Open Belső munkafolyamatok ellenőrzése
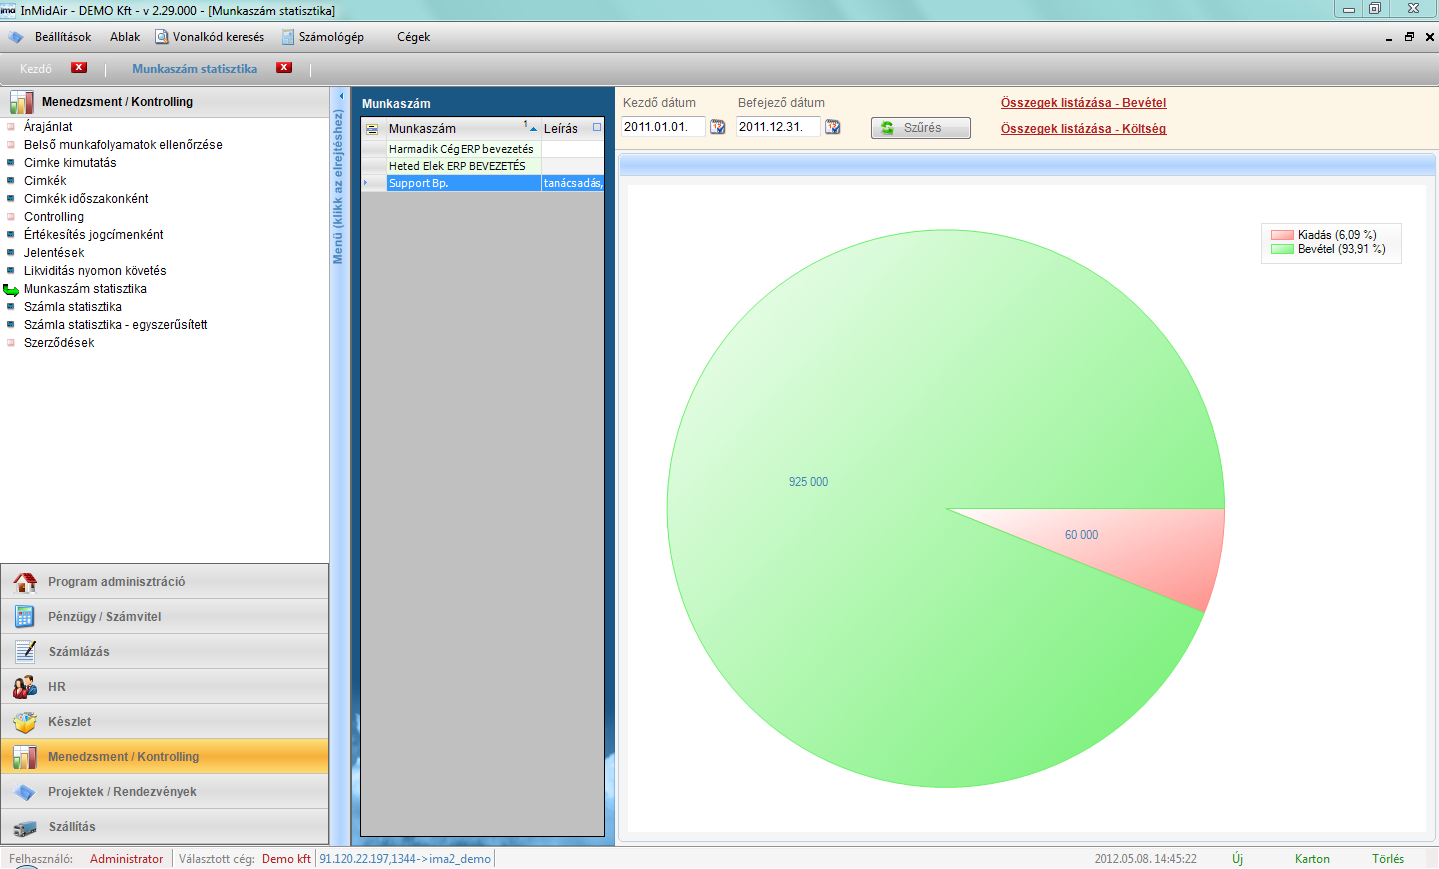The image size is (1439, 869). click(123, 145)
